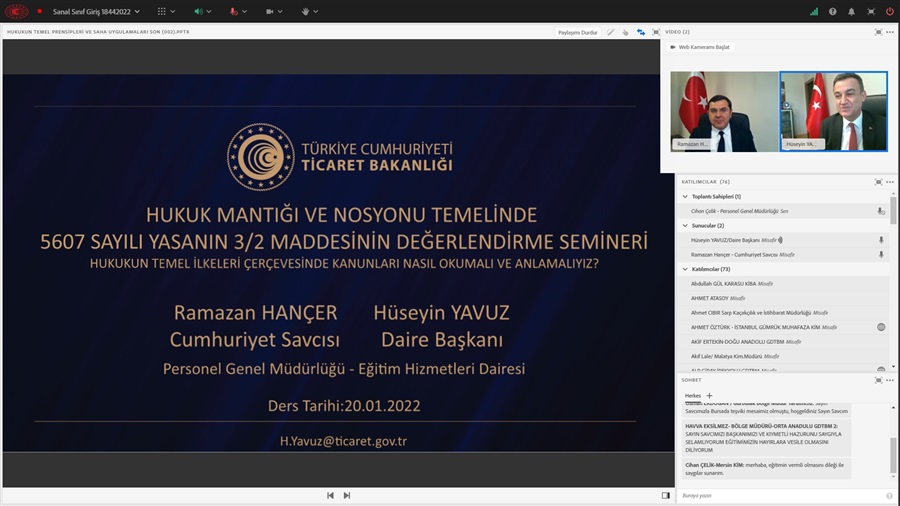Toggle the red muted microphone
The height and width of the screenshot is (506, 900).
click(x=234, y=11)
